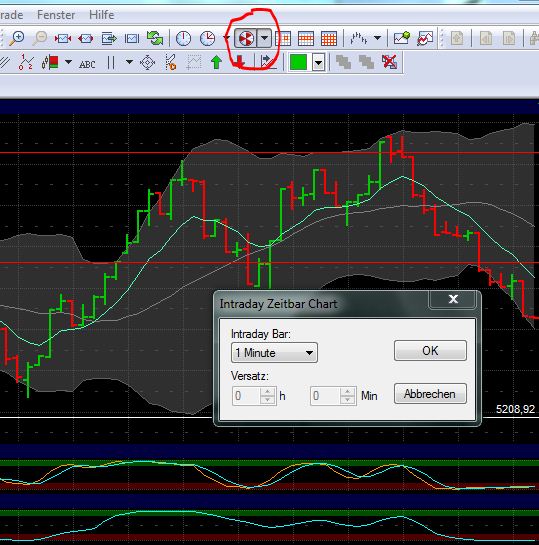
Task: Open the Intraday Bar 1 Minute dropdown
Action: tap(274, 353)
